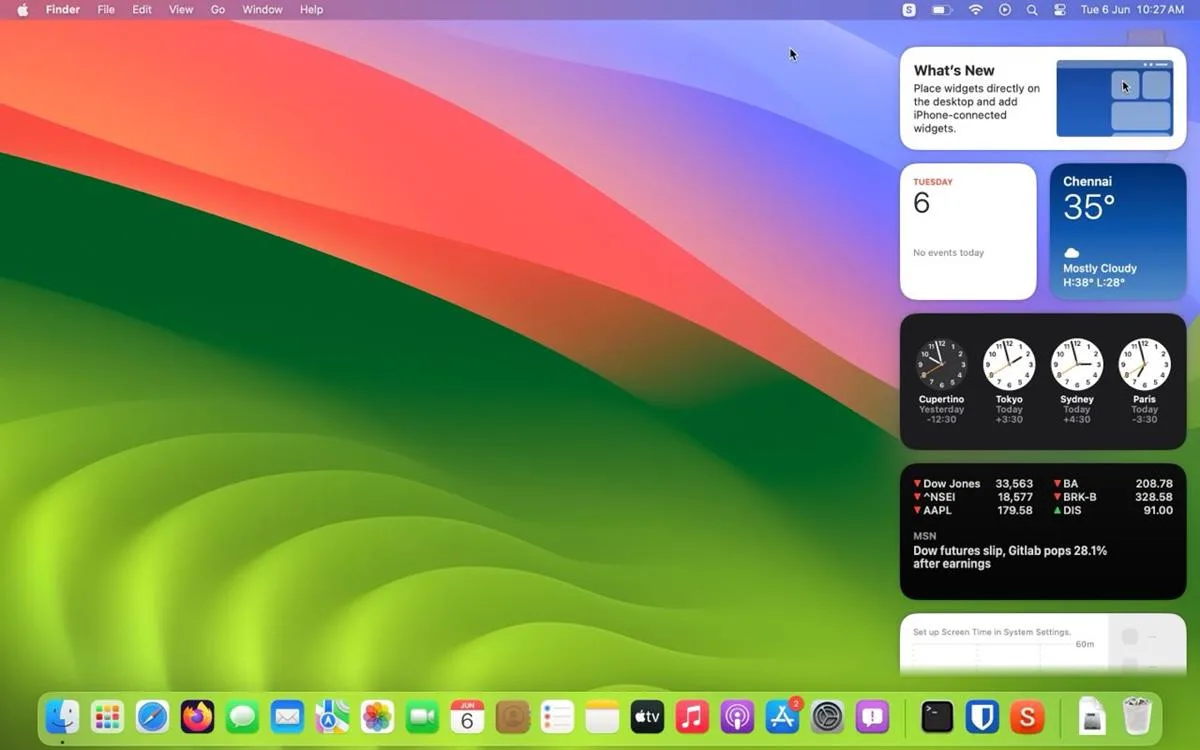This screenshot has width=1200, height=750.
Task: Open Reminders from the dock
Action: click(557, 717)
